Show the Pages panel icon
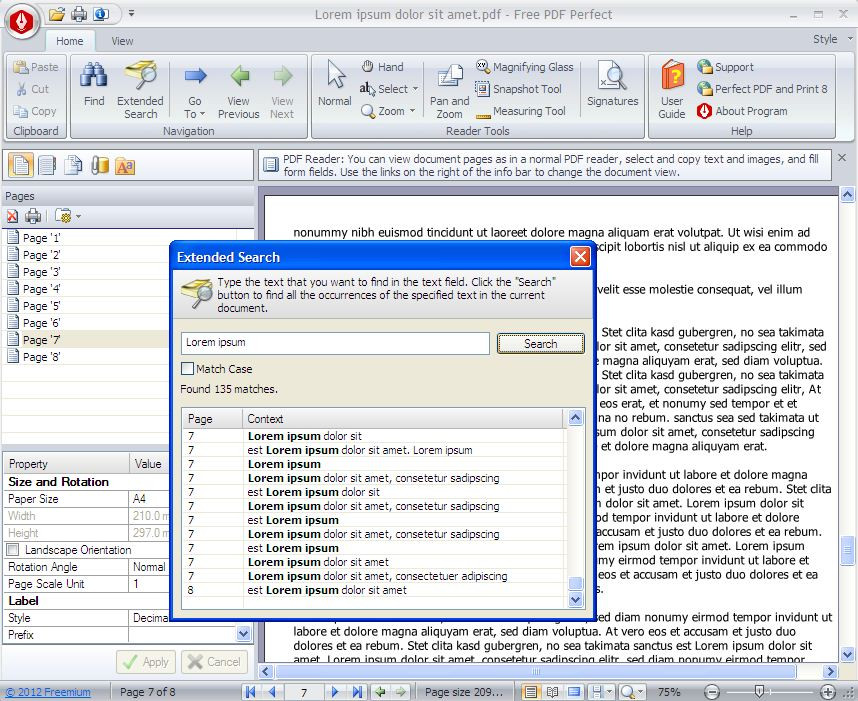Viewport: 858px width, 701px height. tap(21, 165)
